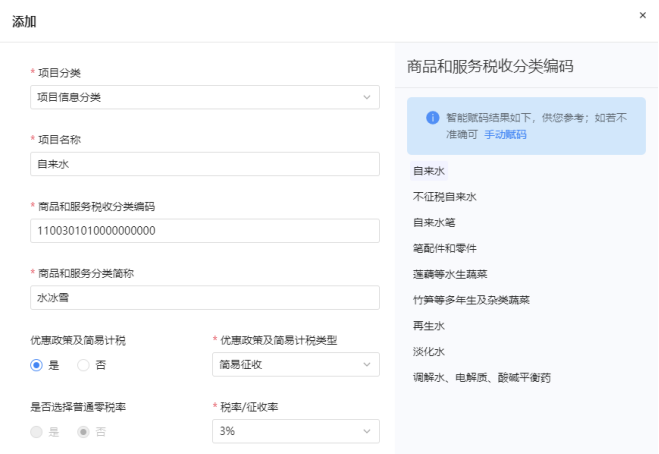Select 自来水 in the code results
This screenshot has height=454, width=659.
coord(429,171)
